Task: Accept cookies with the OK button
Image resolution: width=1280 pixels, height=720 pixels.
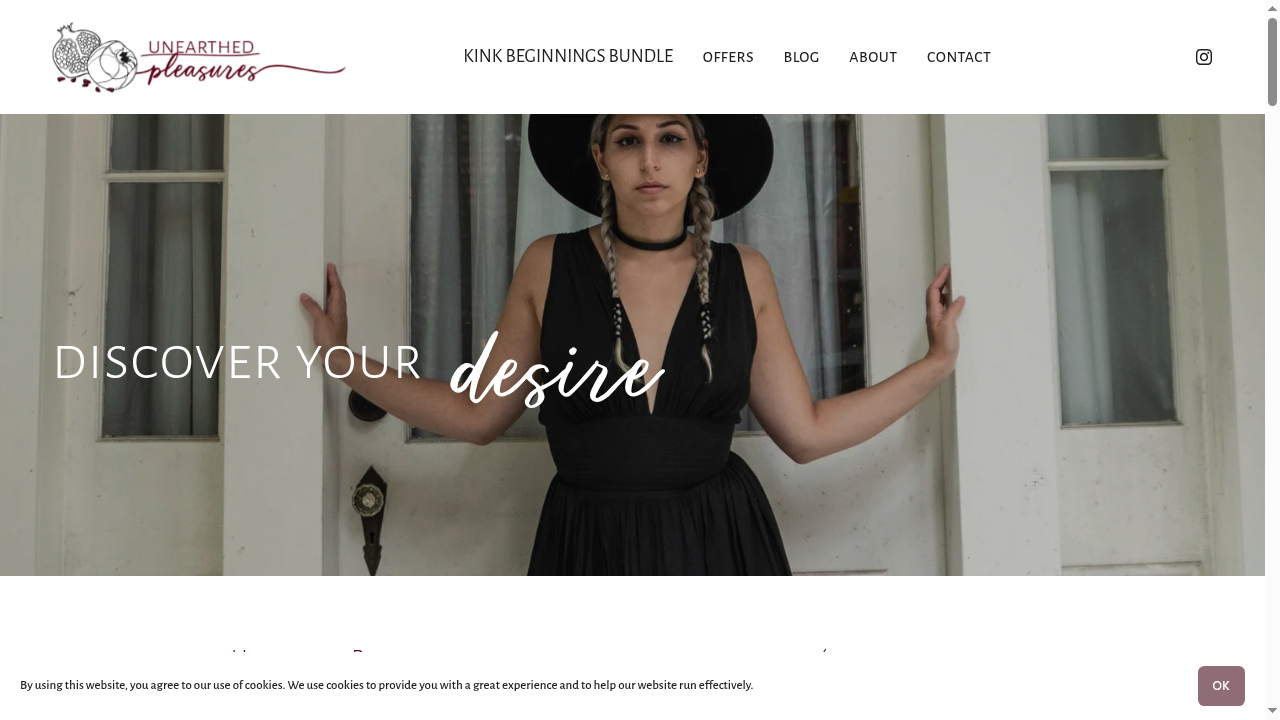Action: [1221, 686]
